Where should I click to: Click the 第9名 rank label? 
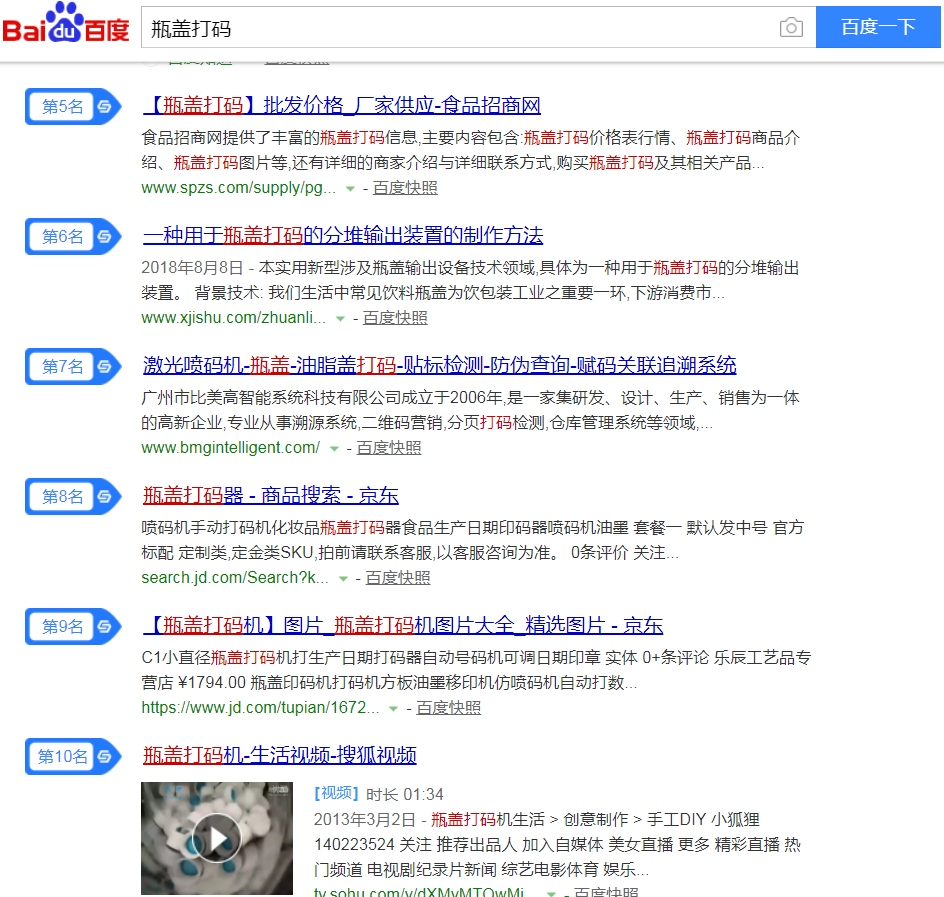(x=63, y=627)
